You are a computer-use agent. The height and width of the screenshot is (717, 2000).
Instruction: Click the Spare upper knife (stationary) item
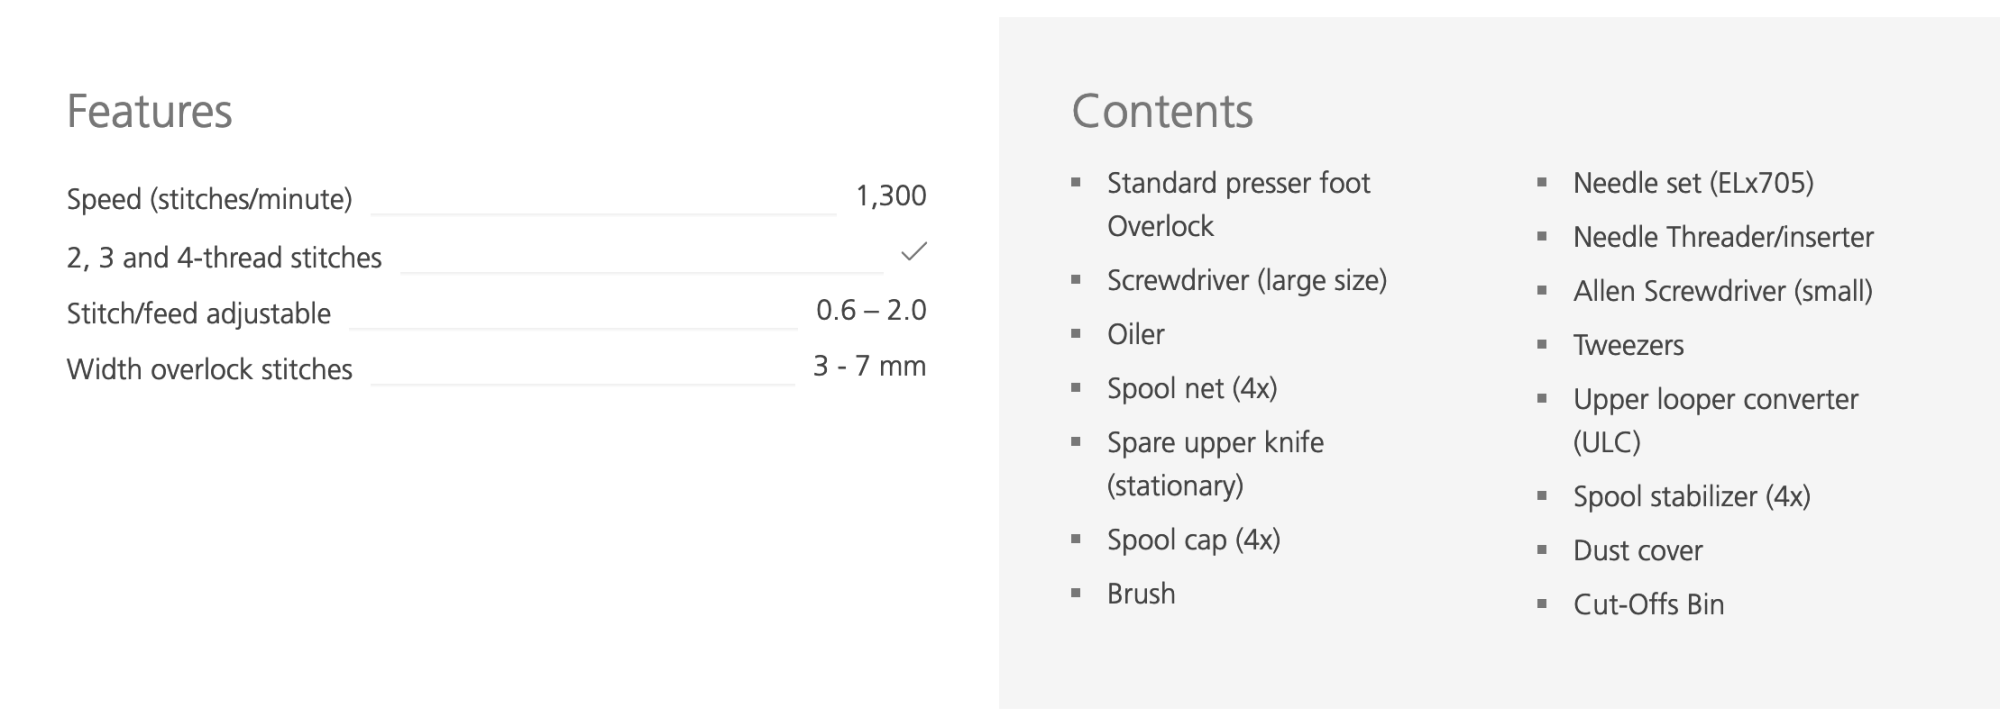[1214, 463]
